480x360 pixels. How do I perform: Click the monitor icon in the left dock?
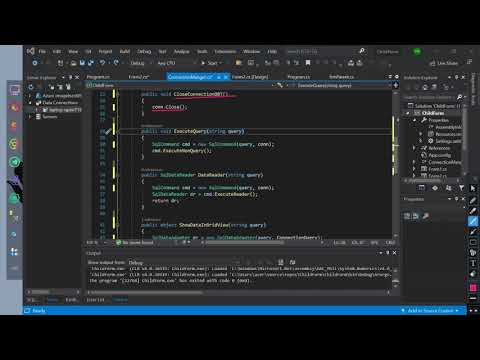point(15,90)
